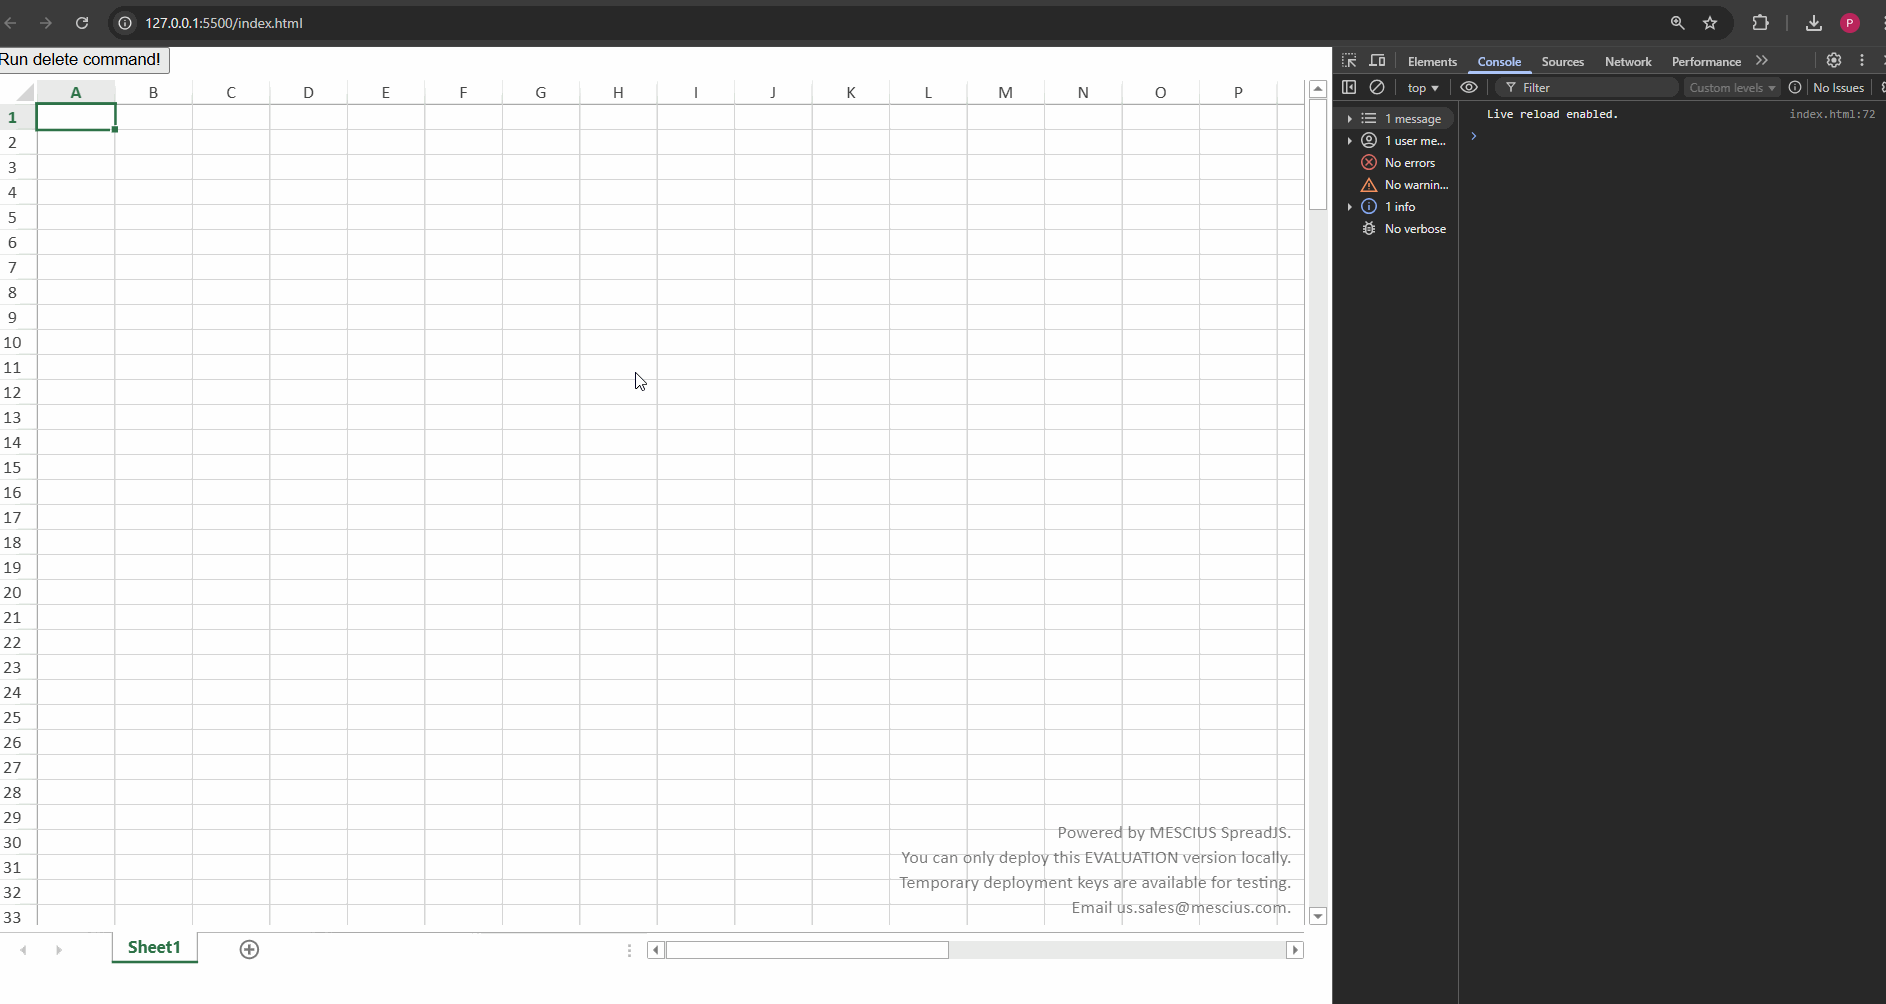Viewport: 1886px width, 1004px height.
Task: Create a live expression eye icon
Action: pyautogui.click(x=1469, y=88)
